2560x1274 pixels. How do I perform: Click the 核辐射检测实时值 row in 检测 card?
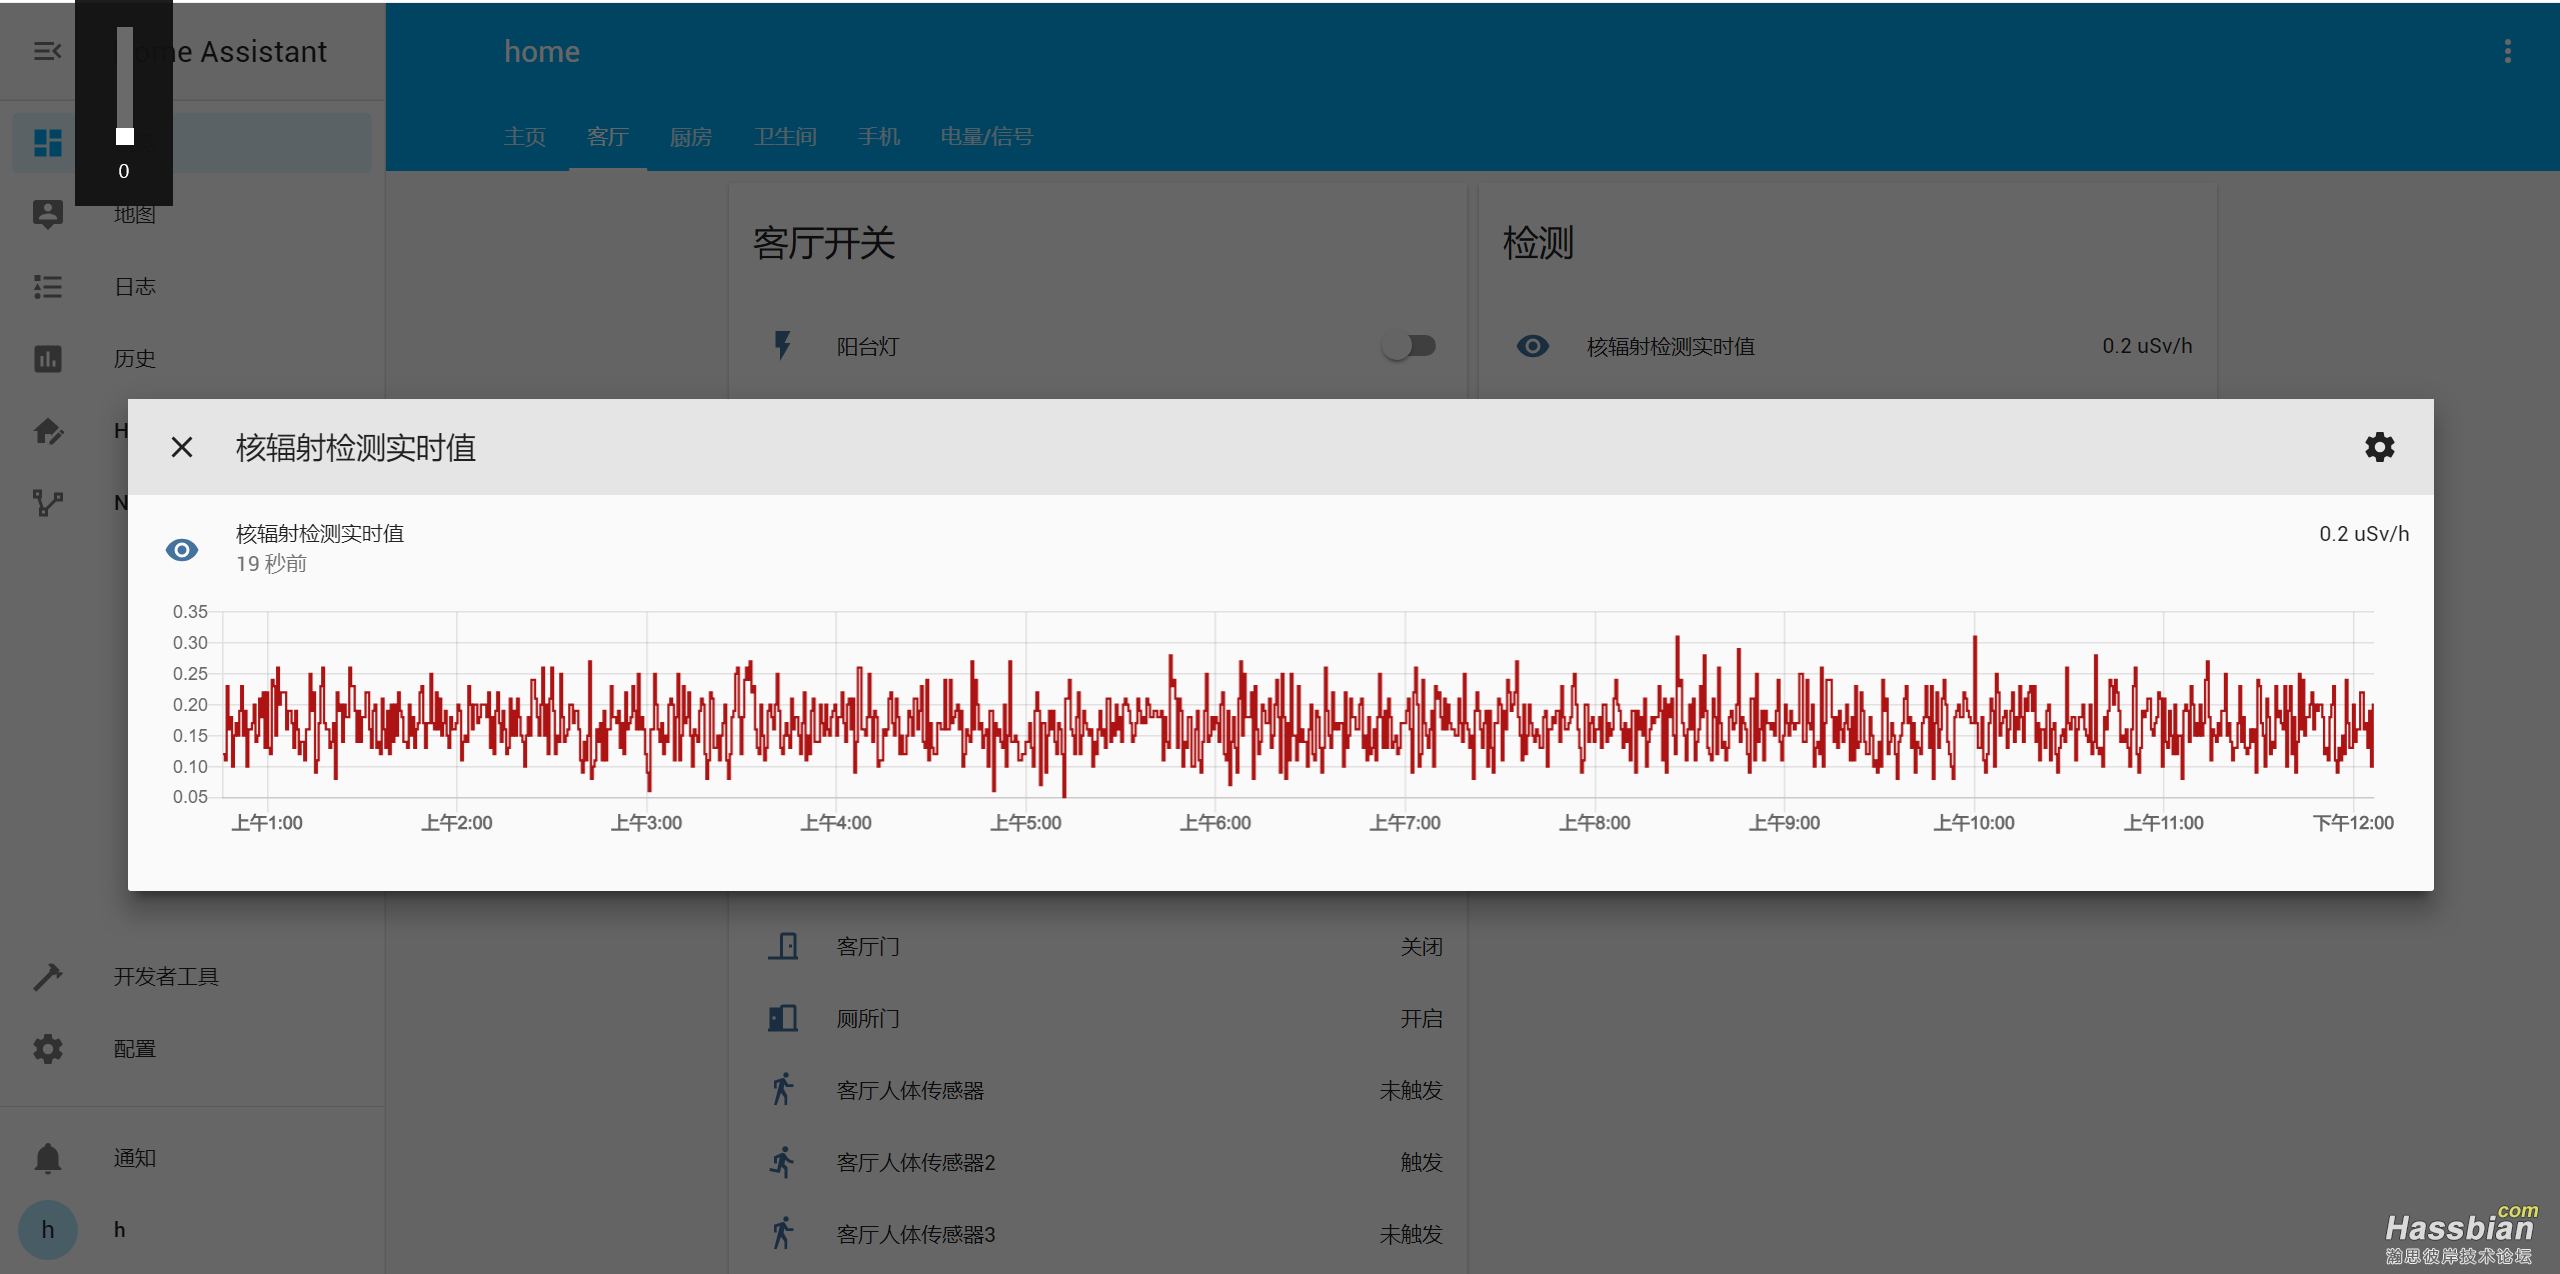1848,346
